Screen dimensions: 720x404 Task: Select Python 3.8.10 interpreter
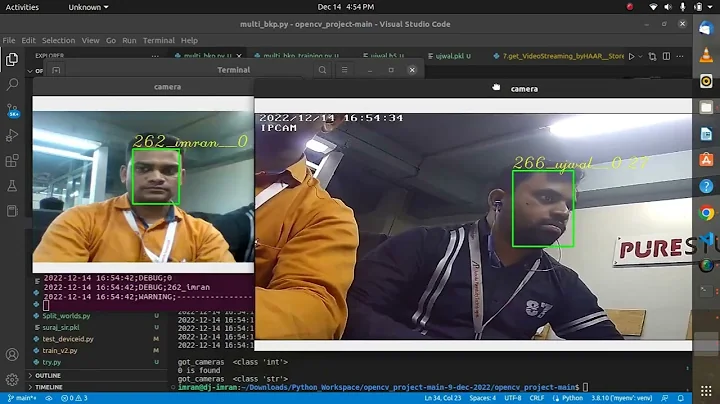tap(621, 398)
